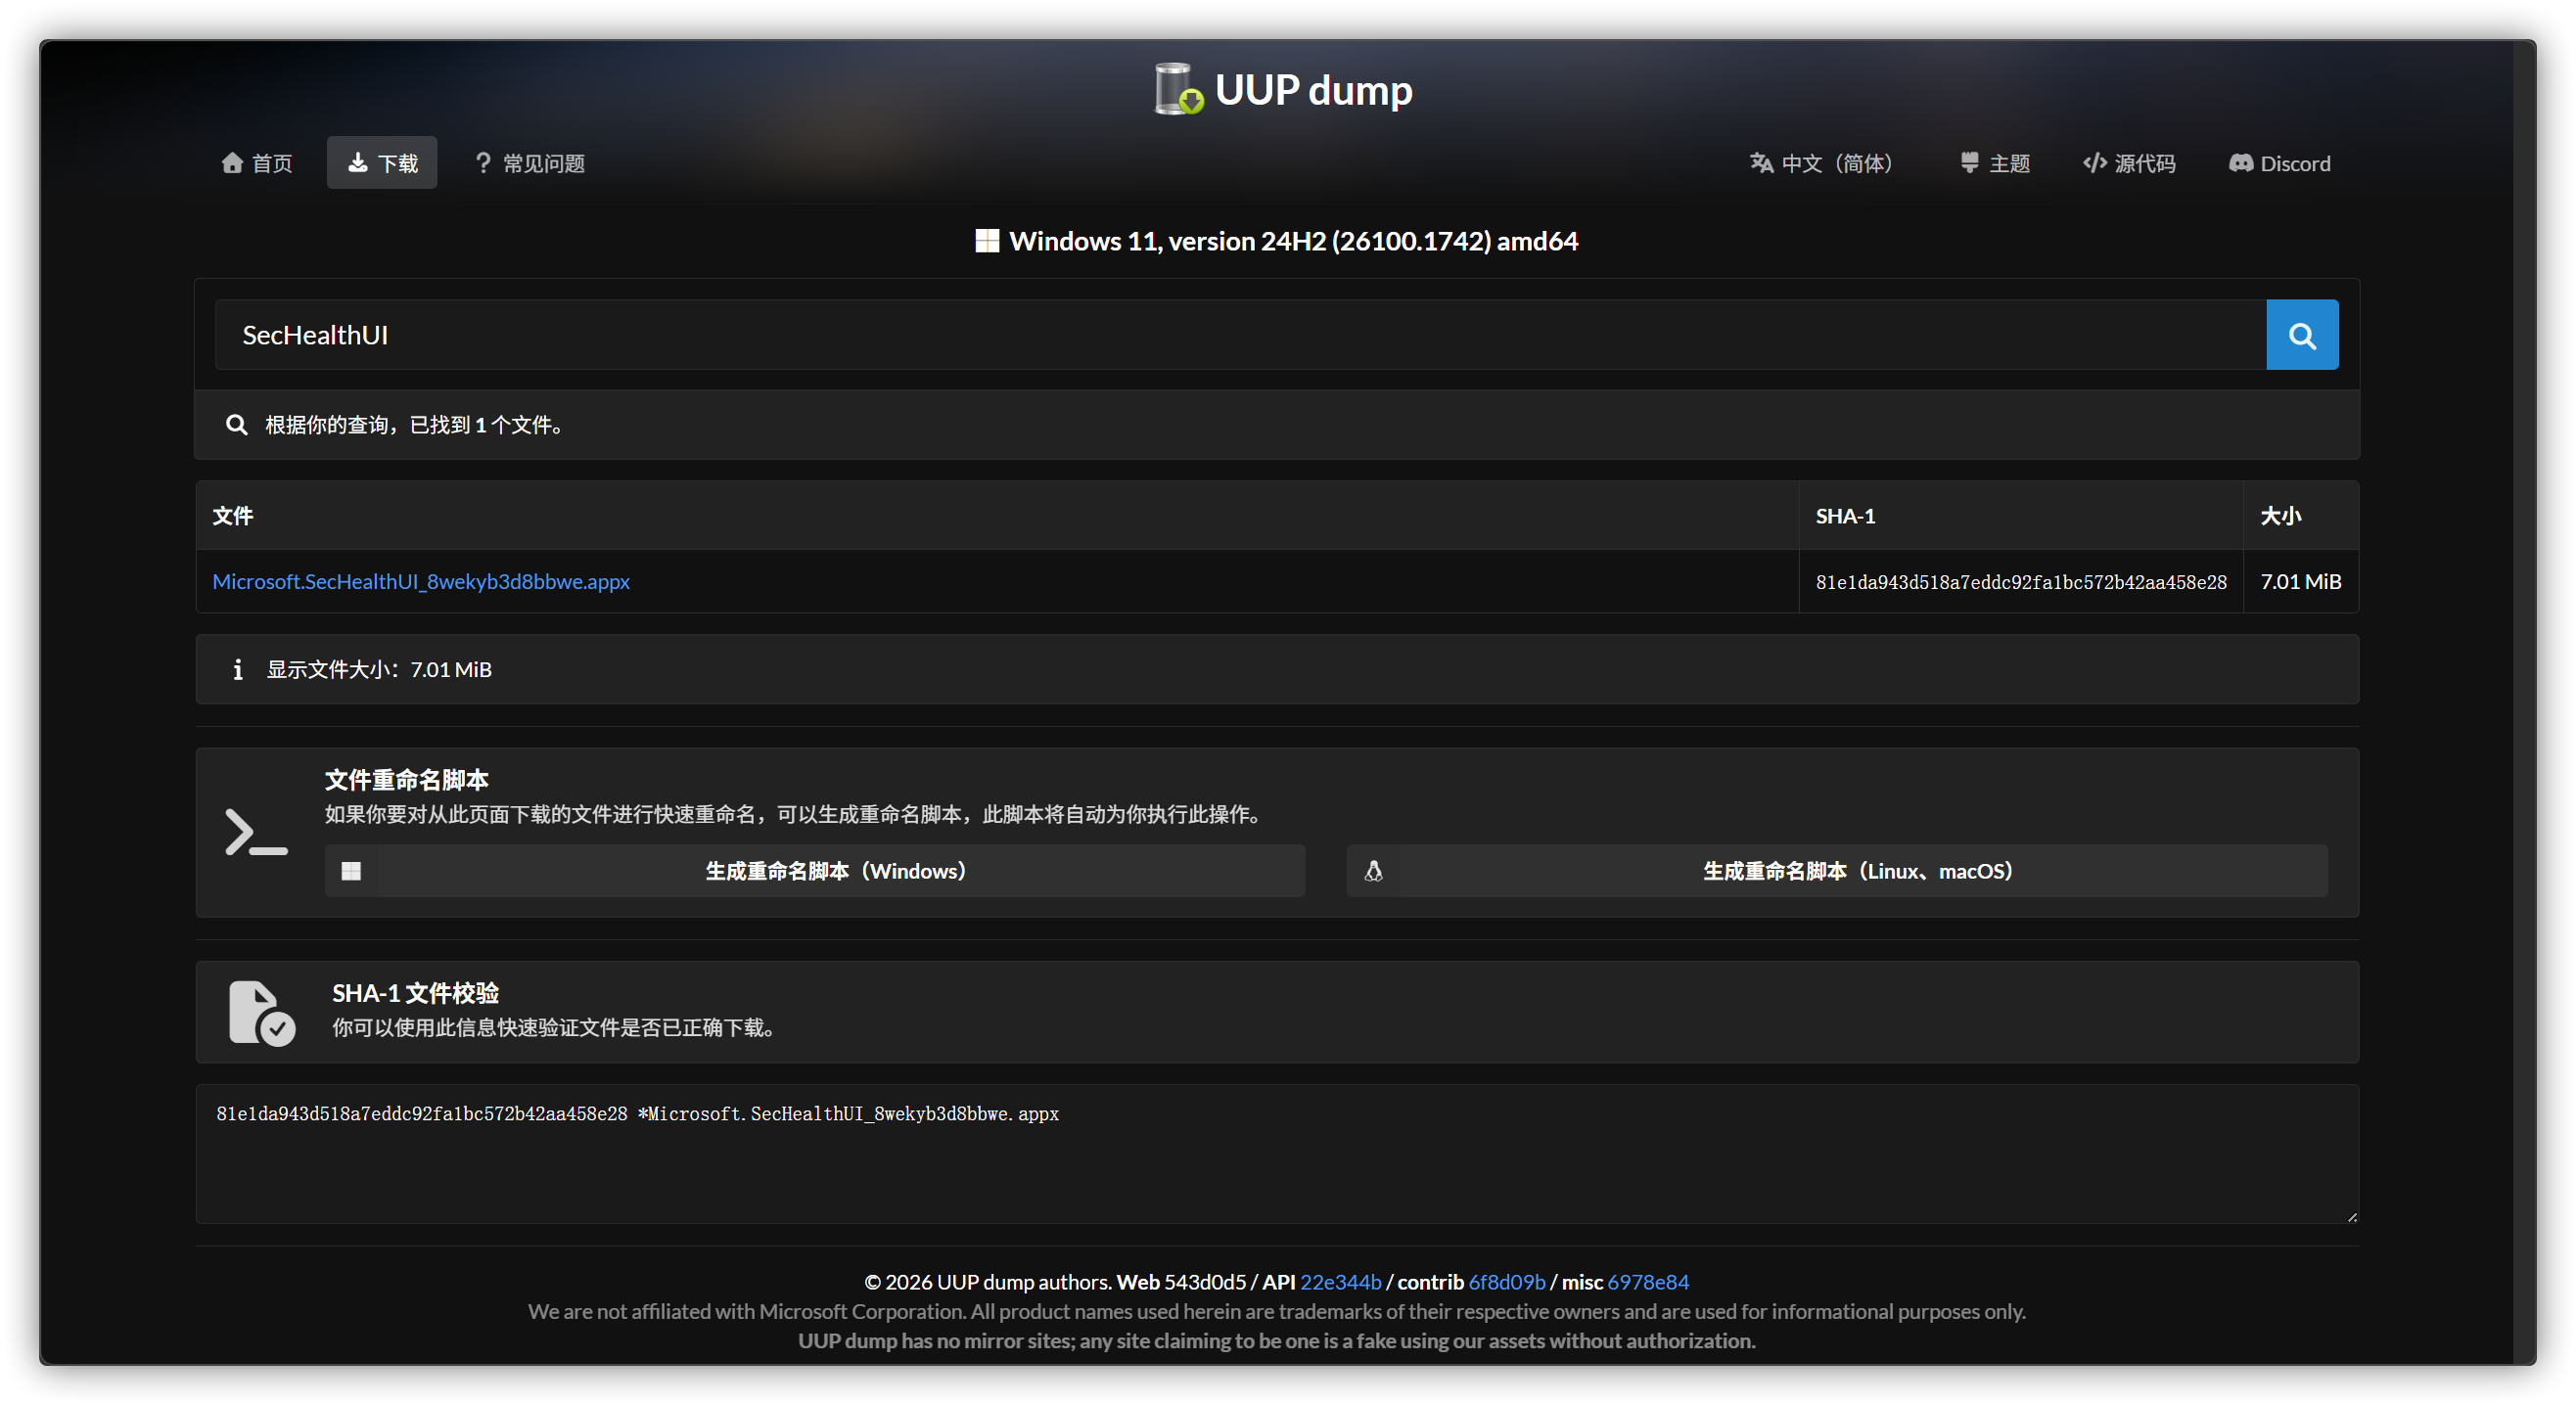Download Microsoft.SecHealthUI_8wekyb3d8bbwe.appx file link
Screen dimensions: 2576x1405
pos(421,581)
